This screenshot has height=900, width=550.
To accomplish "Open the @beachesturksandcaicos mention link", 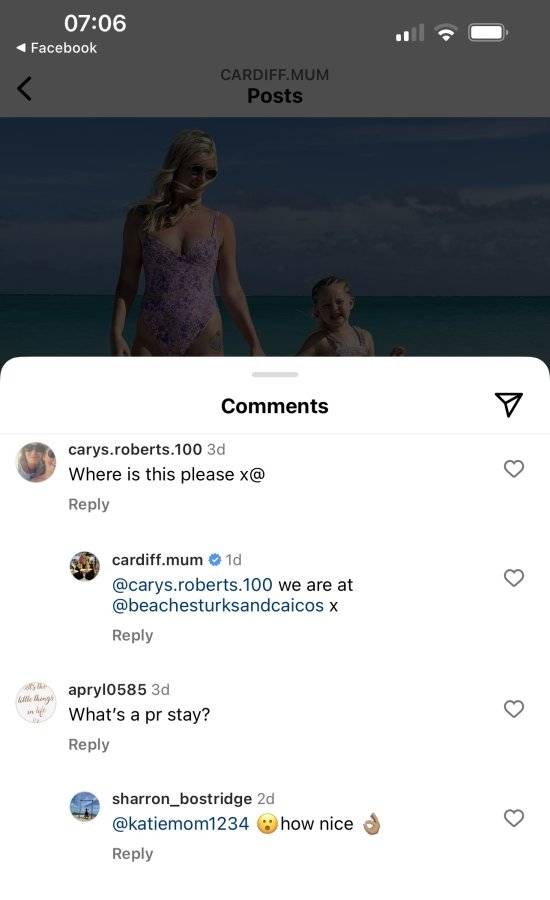I will (x=218, y=606).
